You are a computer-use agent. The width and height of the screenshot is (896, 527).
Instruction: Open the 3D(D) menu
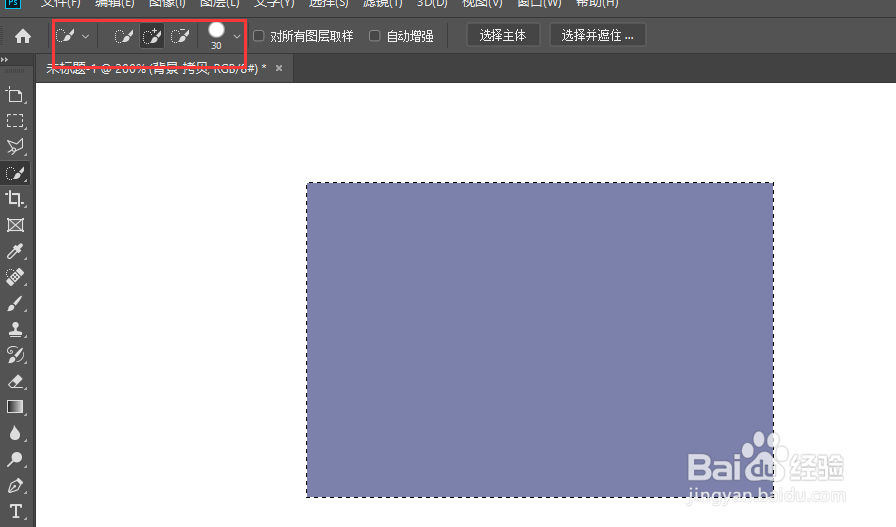coord(432,3)
